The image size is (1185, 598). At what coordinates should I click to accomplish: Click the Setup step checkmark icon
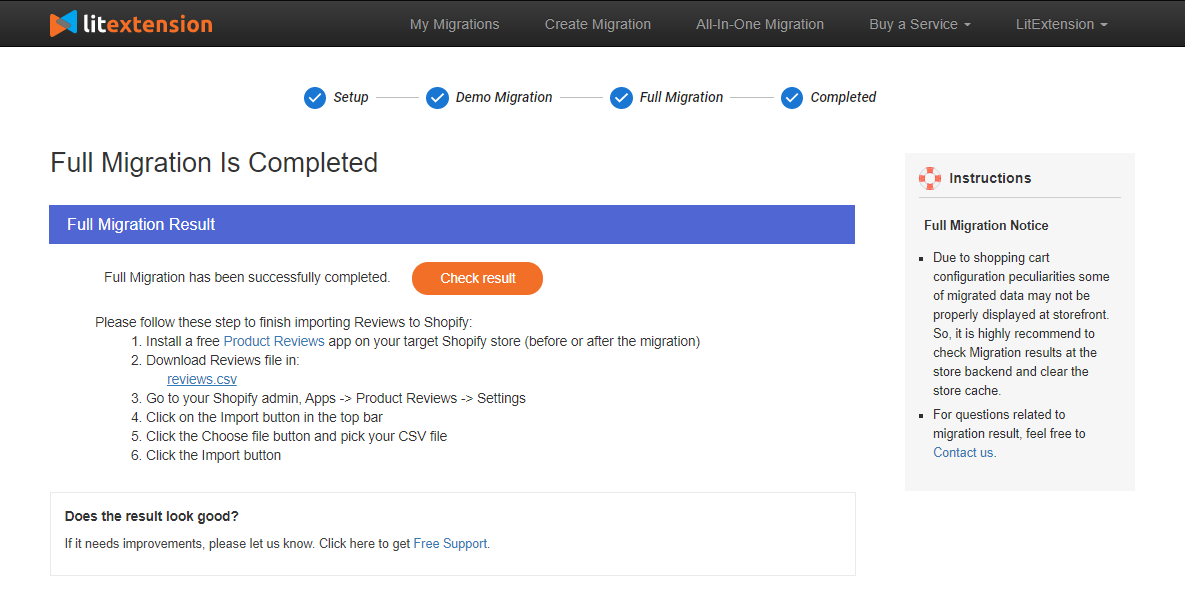pyautogui.click(x=314, y=98)
